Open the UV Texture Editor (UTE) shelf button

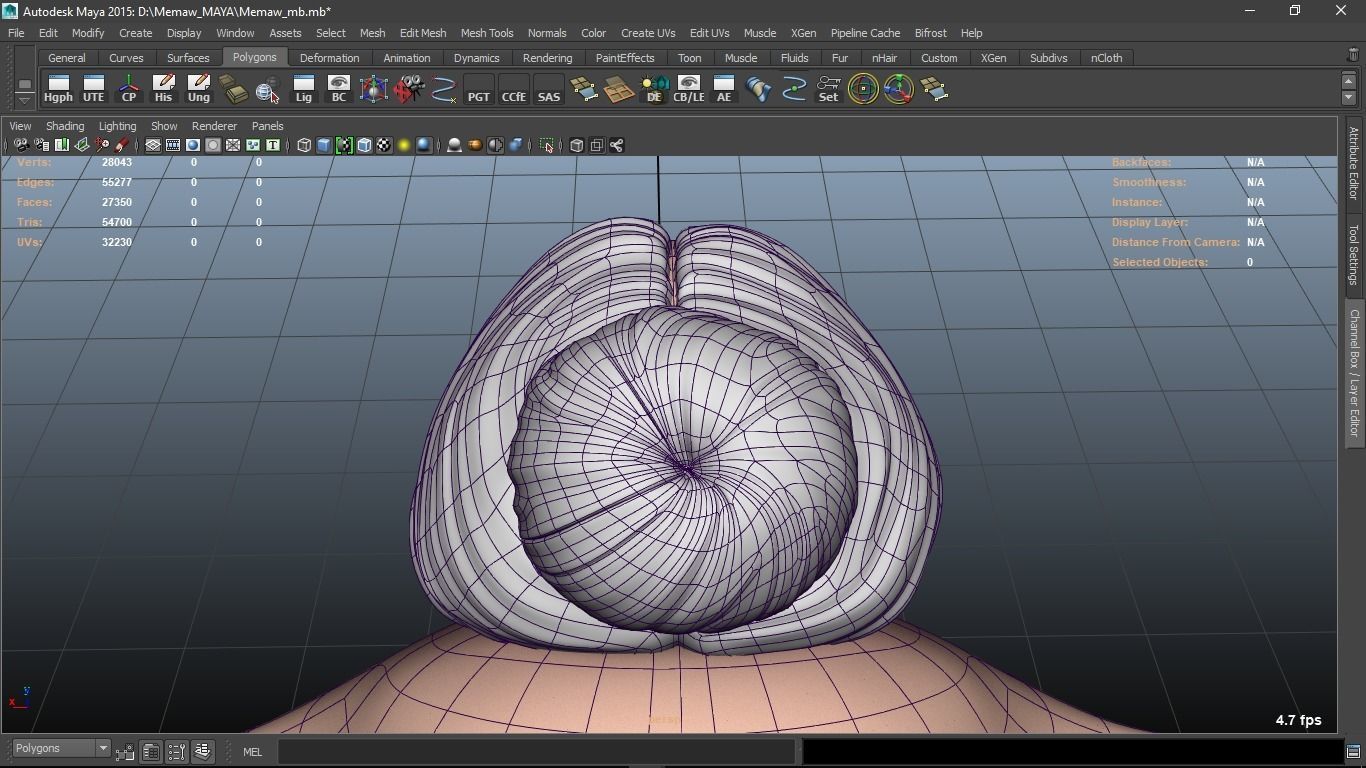point(93,89)
